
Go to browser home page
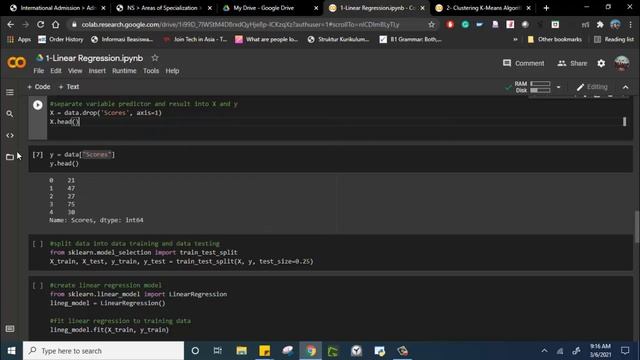click(56, 24)
